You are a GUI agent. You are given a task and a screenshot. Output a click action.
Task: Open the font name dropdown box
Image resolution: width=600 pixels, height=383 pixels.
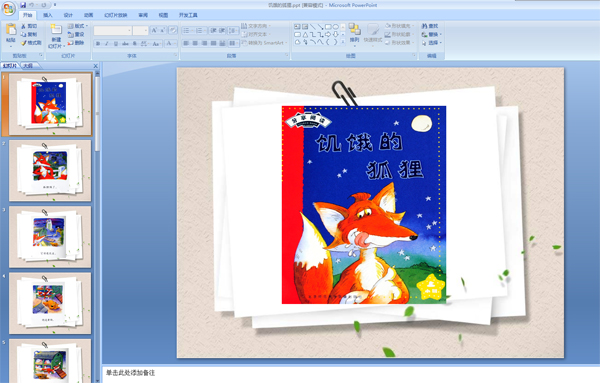point(113,31)
